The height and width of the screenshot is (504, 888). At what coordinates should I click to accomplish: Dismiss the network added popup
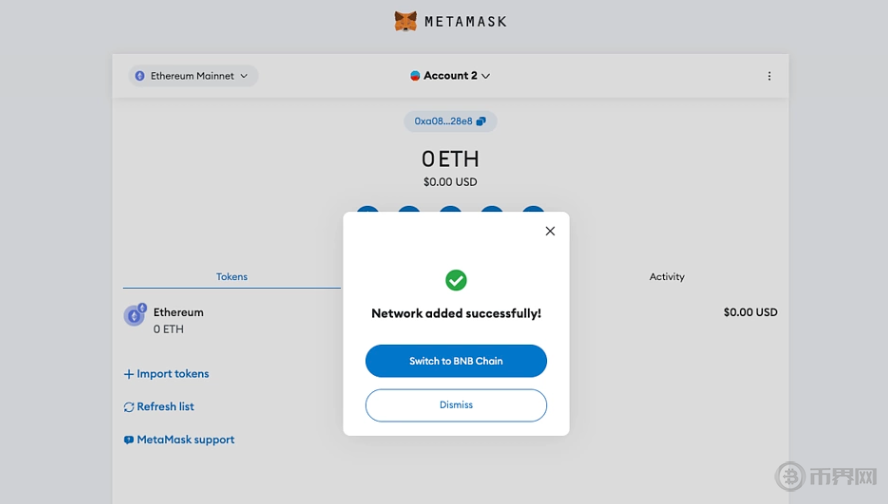click(x=456, y=405)
